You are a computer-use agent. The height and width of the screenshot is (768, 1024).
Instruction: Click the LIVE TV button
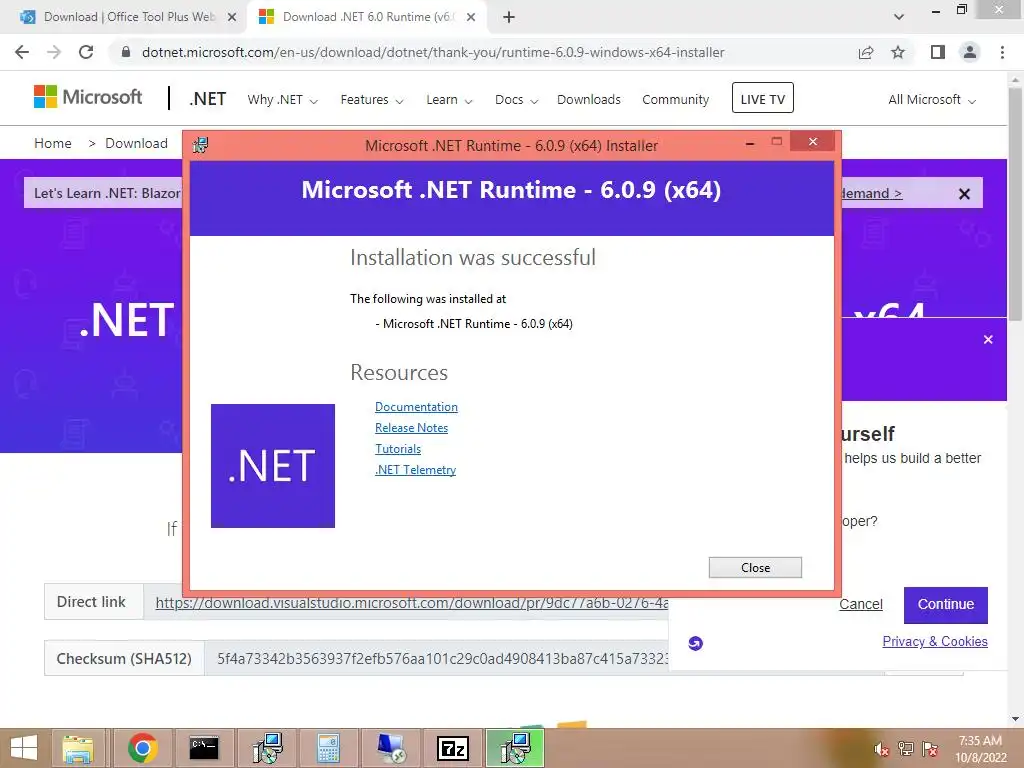(x=762, y=98)
